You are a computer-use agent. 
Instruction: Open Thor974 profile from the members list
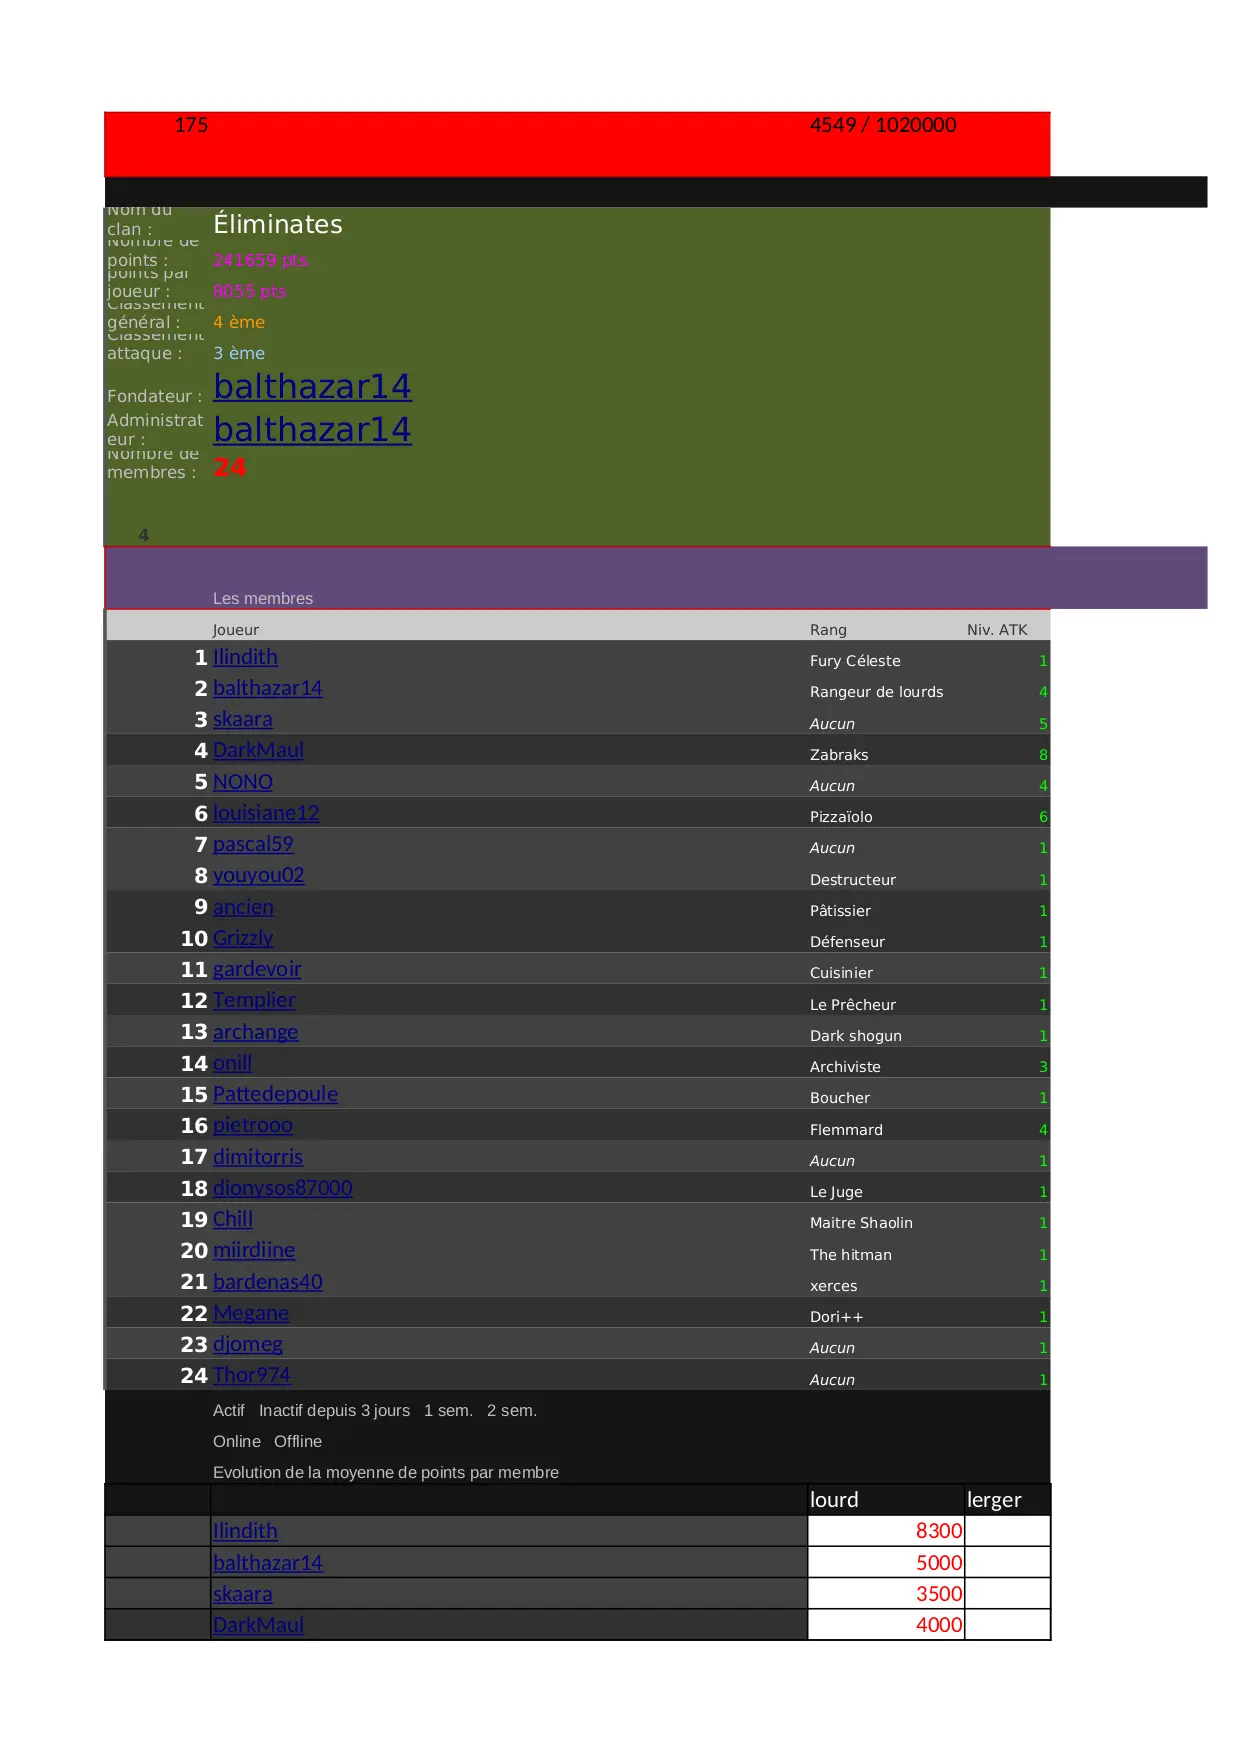click(251, 1376)
